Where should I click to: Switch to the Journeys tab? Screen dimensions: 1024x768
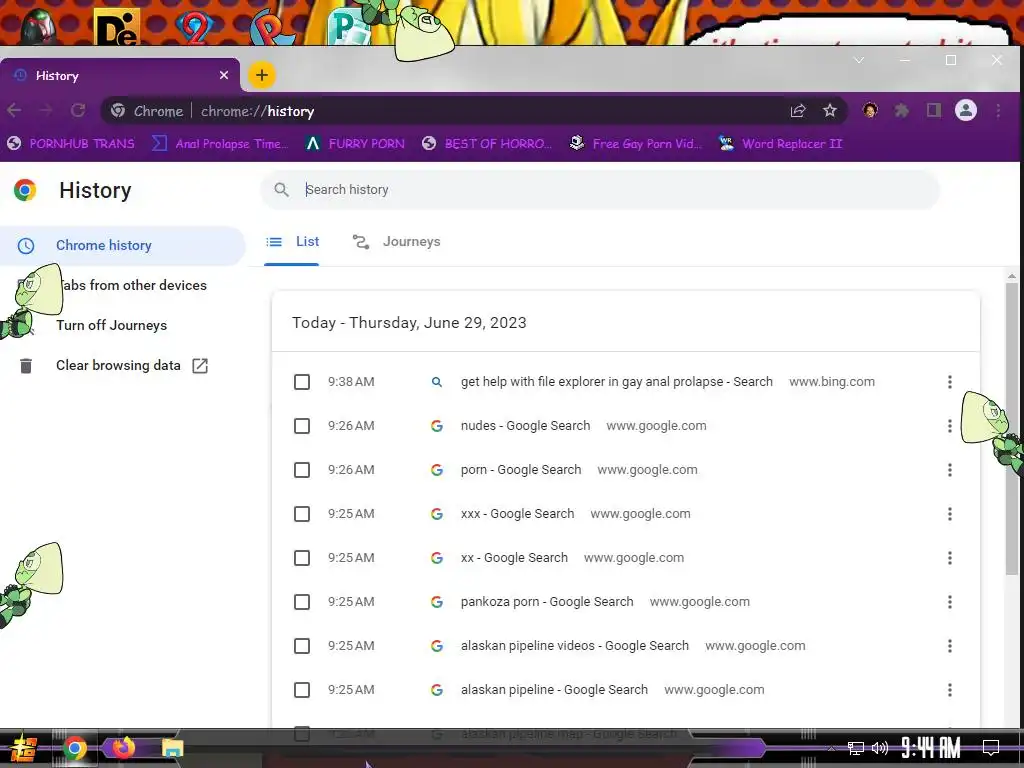tap(396, 242)
